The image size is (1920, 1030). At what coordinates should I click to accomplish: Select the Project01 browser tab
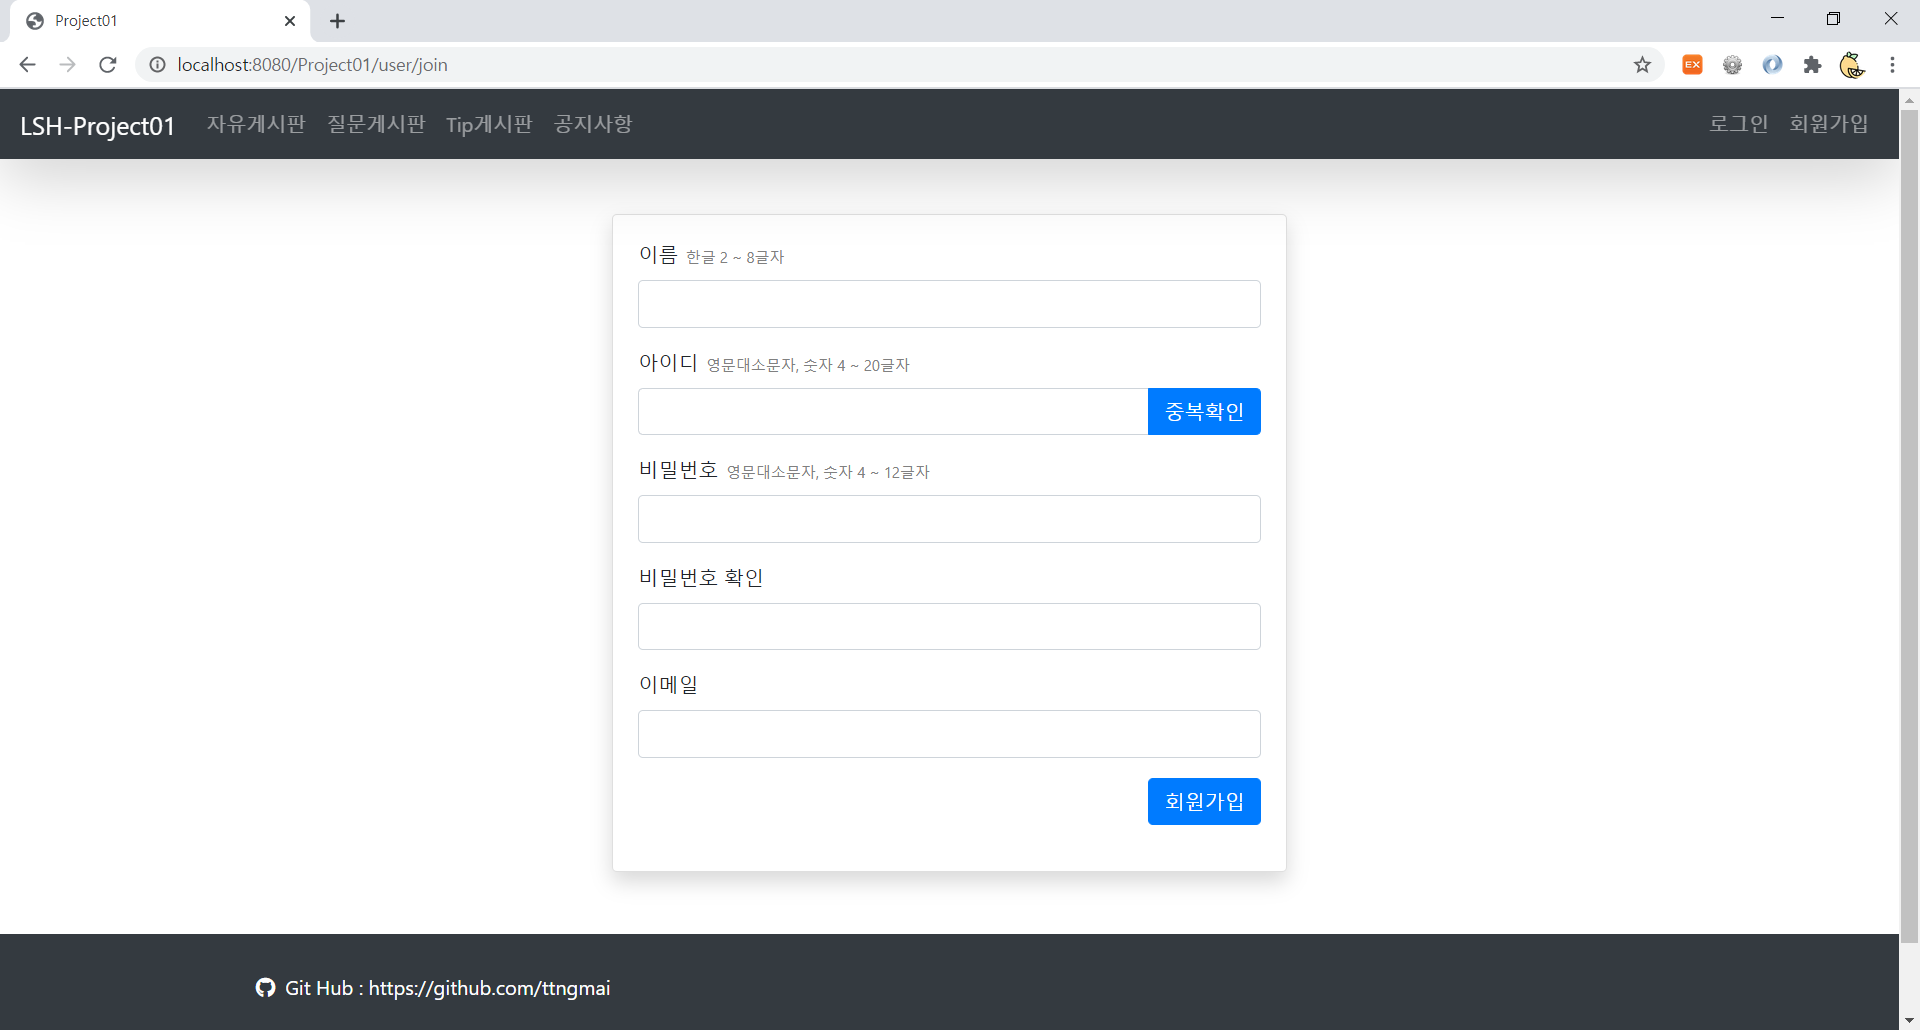pos(160,21)
